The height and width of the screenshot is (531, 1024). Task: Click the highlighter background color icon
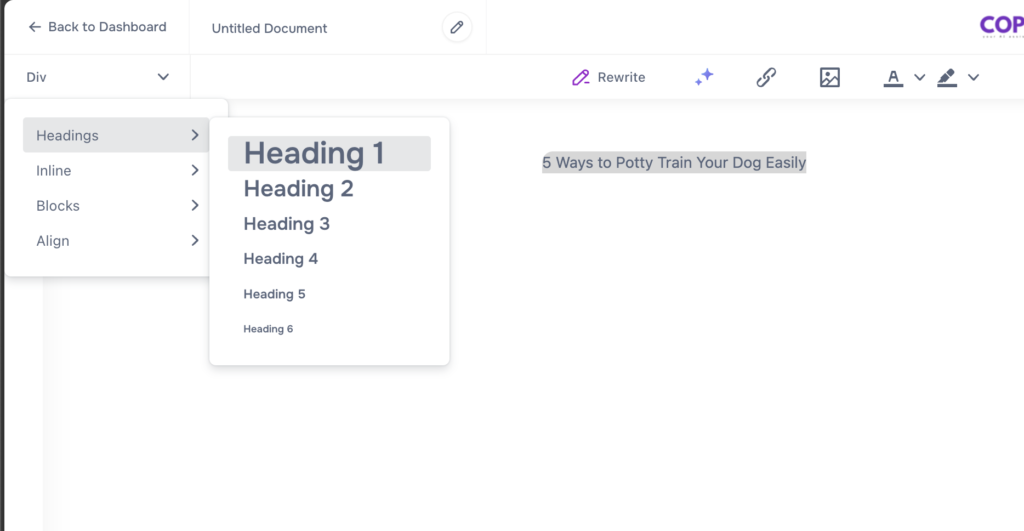(947, 77)
